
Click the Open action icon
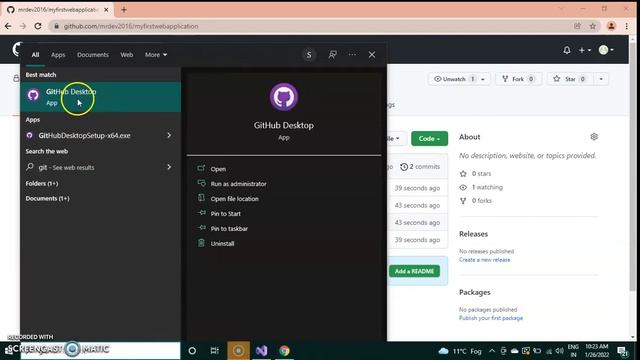[201, 168]
